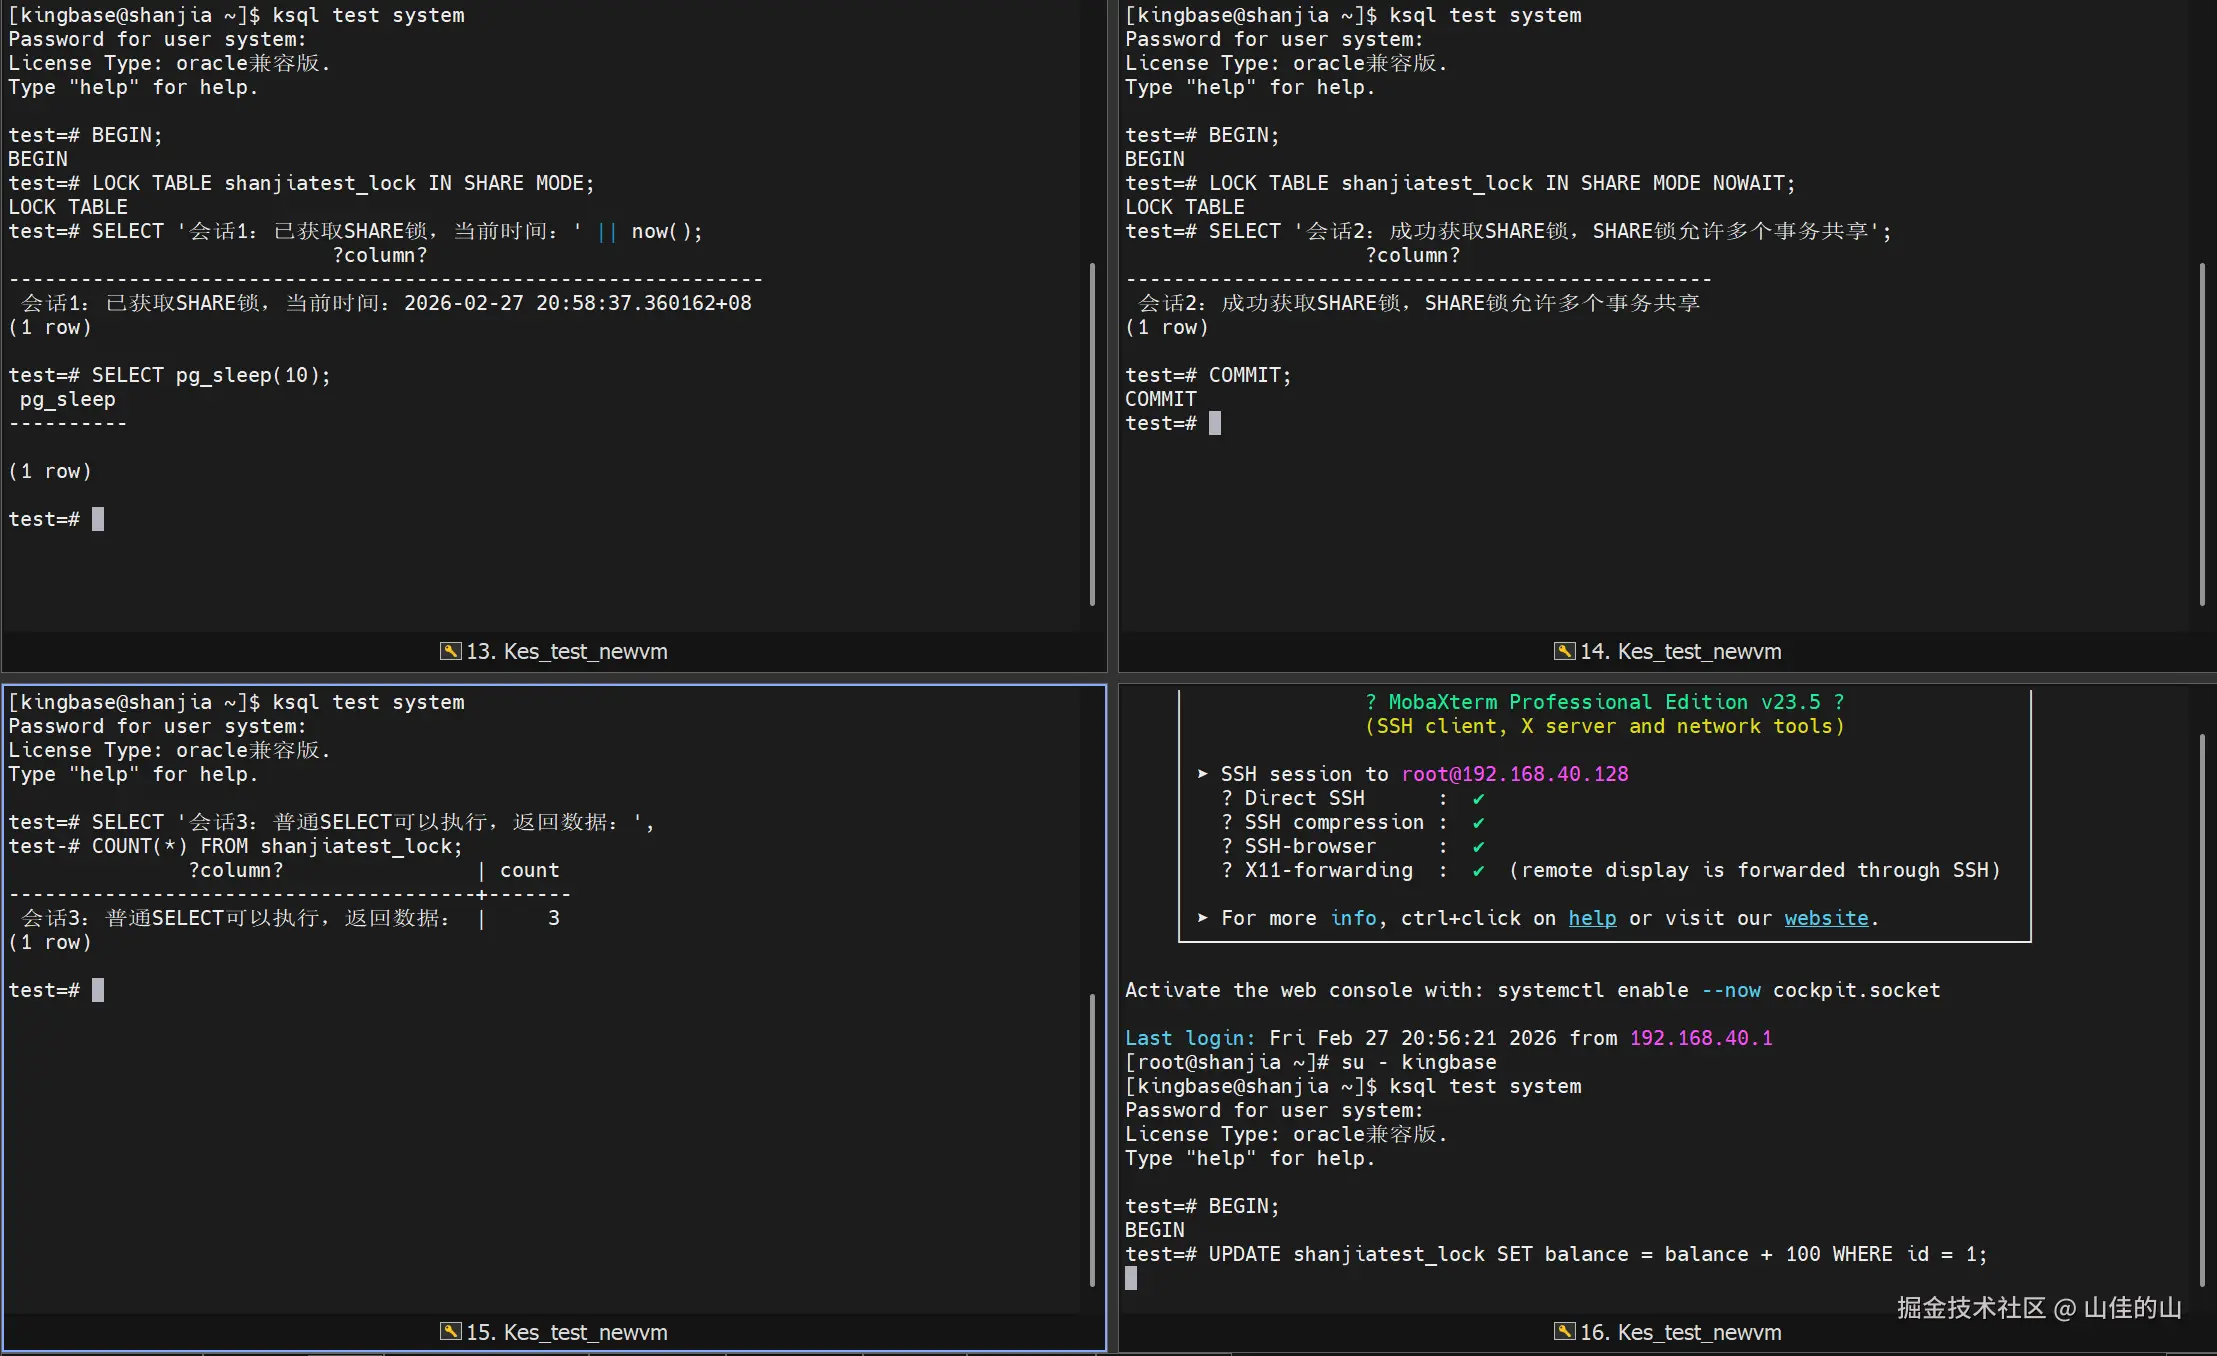This screenshot has width=2217, height=1356.
Task: Click the terminal icon on tab 15
Action: click(x=450, y=1332)
